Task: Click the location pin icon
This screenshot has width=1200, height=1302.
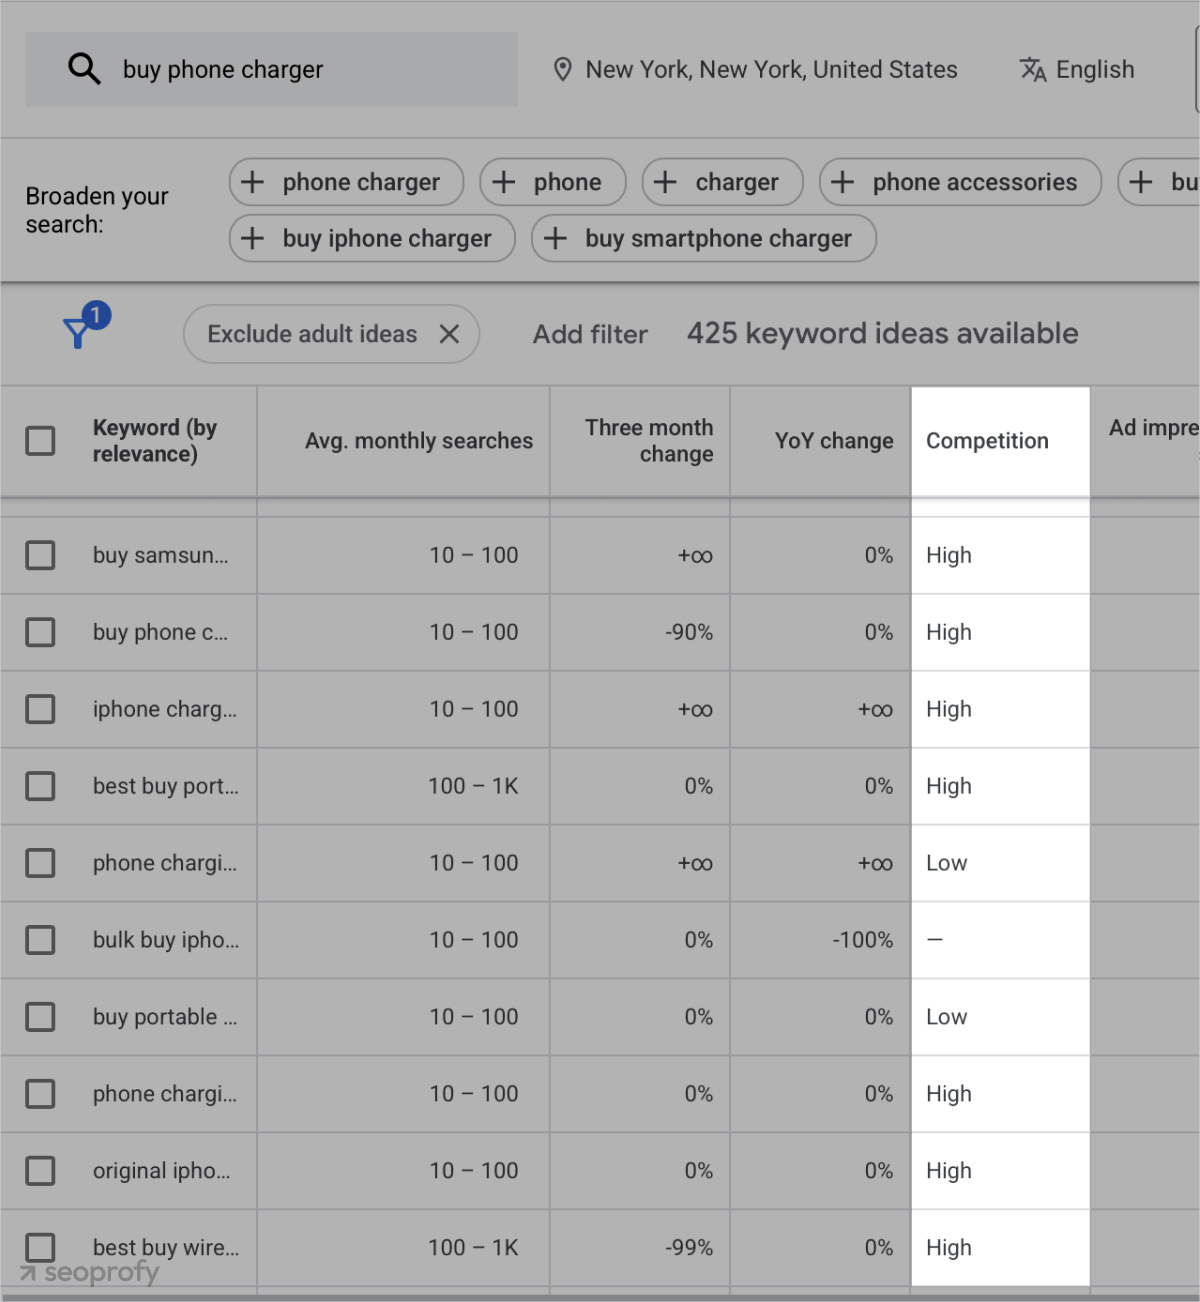Action: (562, 69)
